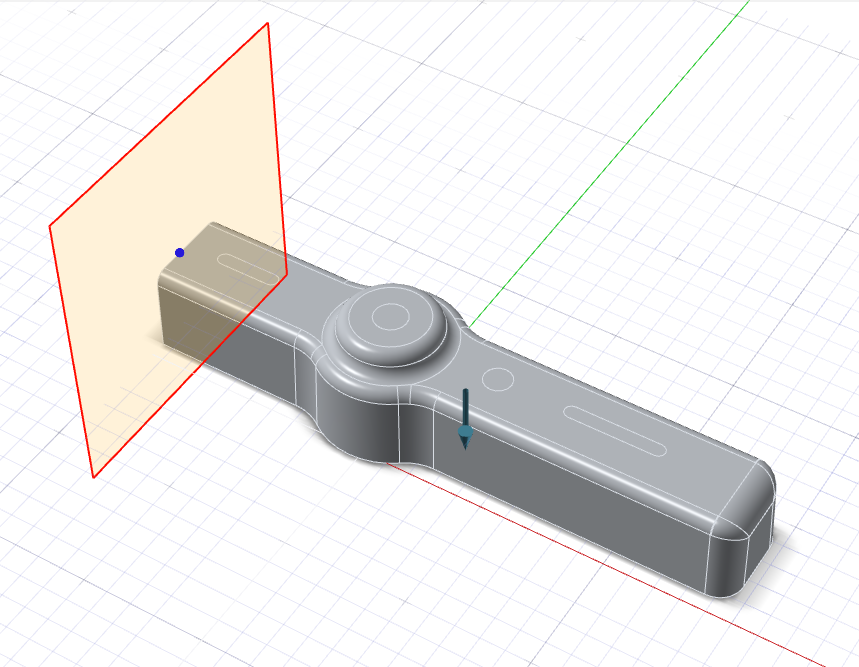Pick the small inner circle on the round boss
The image size is (859, 667).
click(389, 317)
